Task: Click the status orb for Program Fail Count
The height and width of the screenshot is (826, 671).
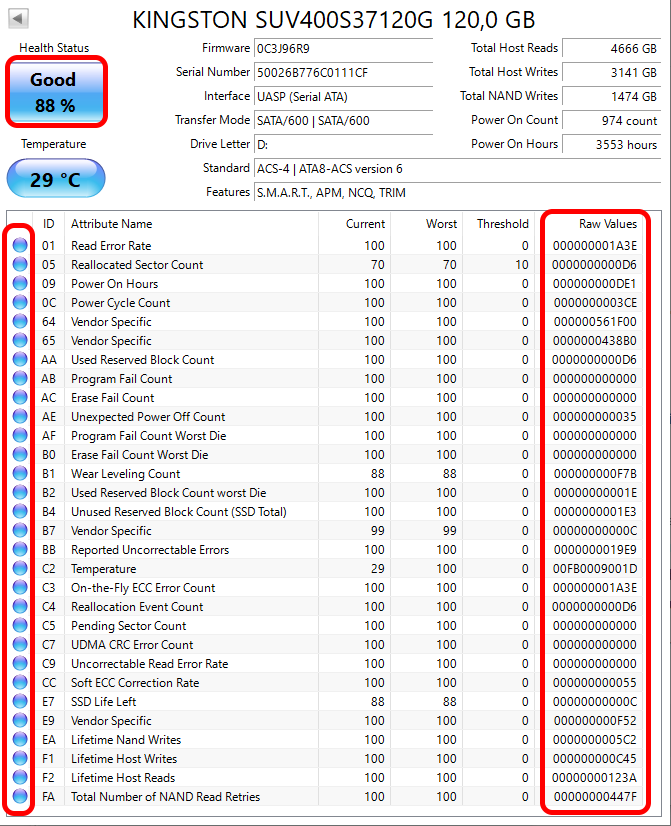Action: [x=20, y=378]
